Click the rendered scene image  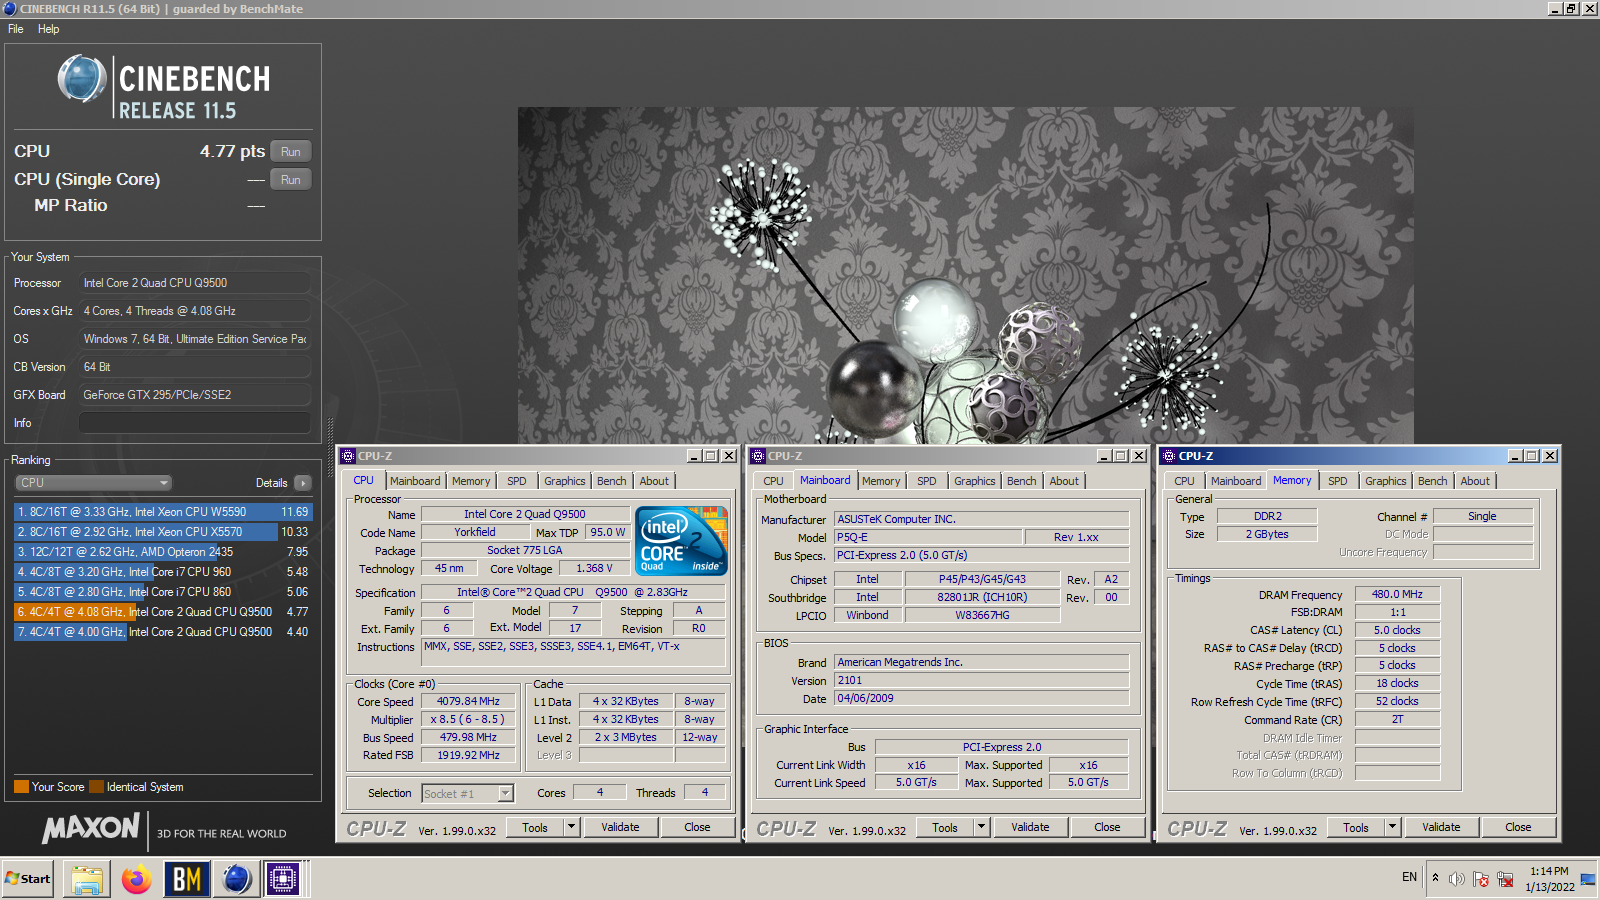pos(965,275)
